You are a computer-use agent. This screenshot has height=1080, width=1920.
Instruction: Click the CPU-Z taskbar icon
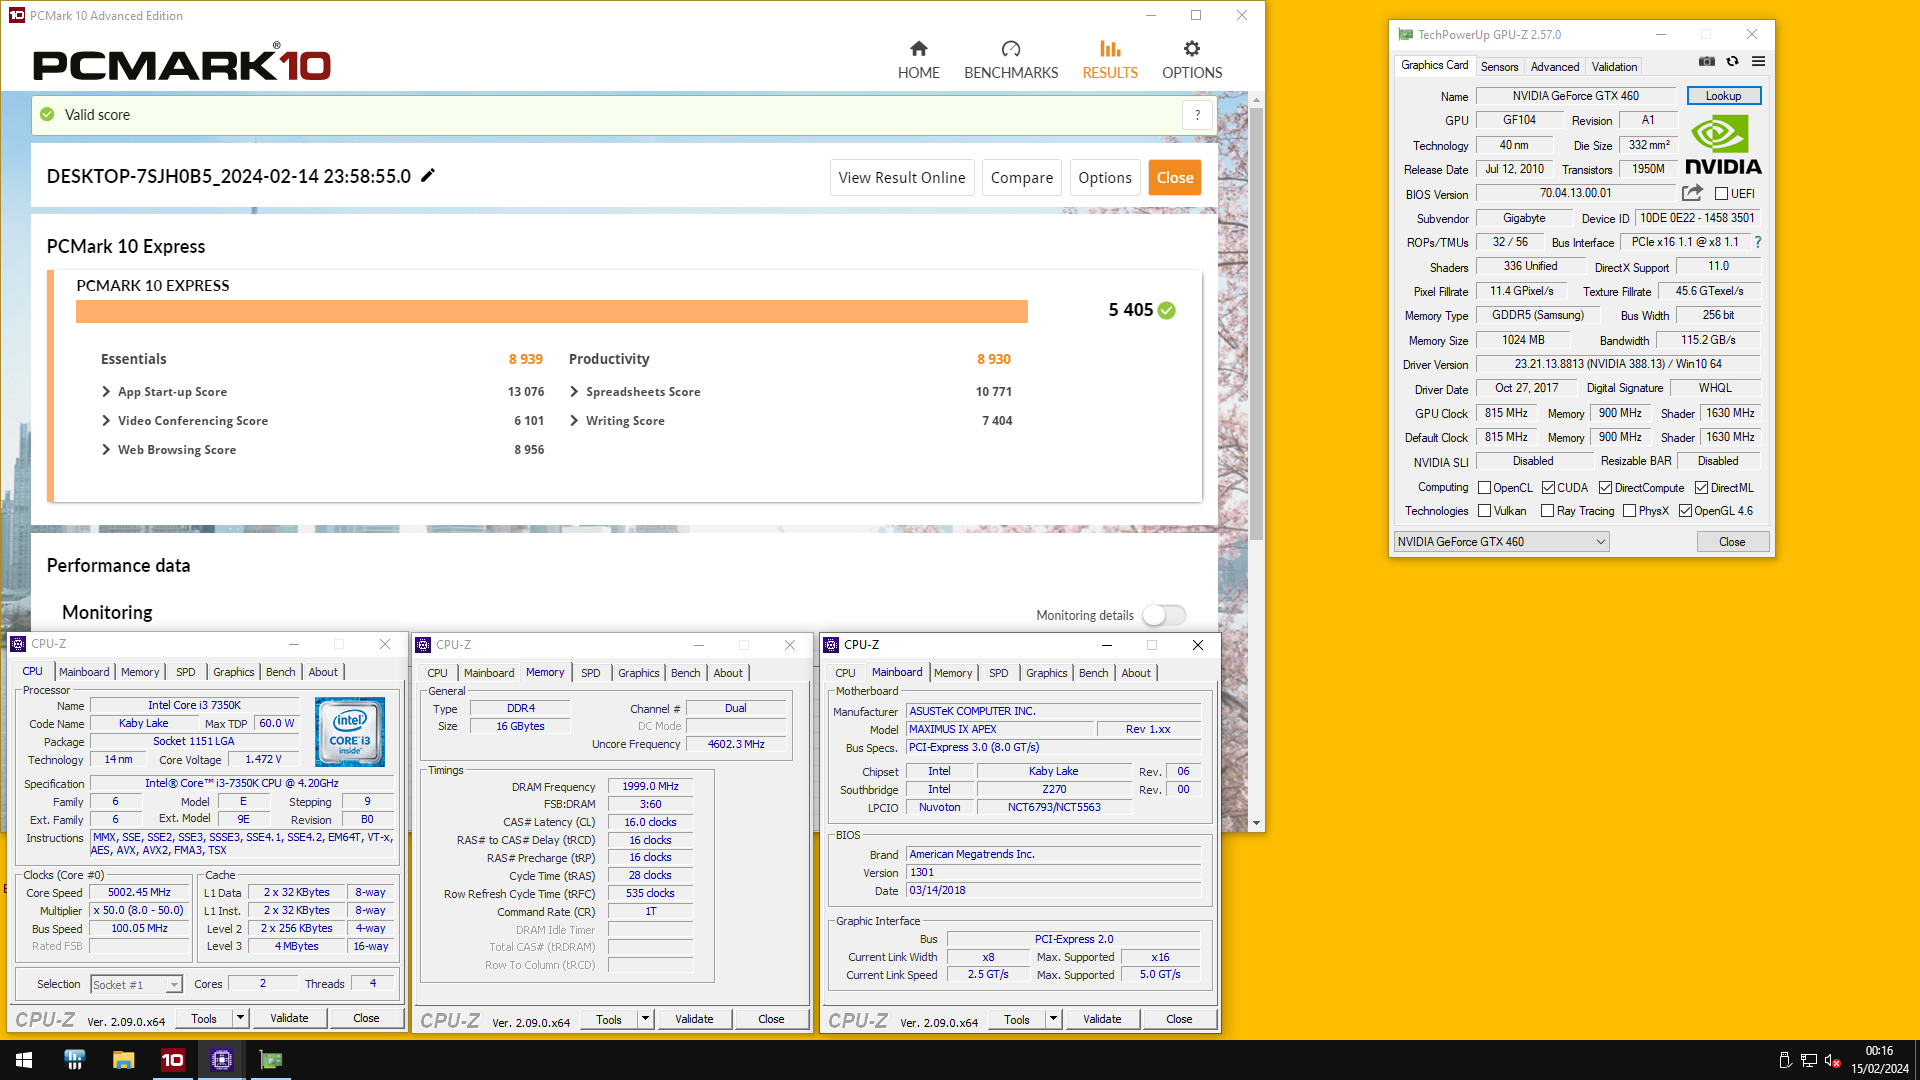pos(222,1060)
